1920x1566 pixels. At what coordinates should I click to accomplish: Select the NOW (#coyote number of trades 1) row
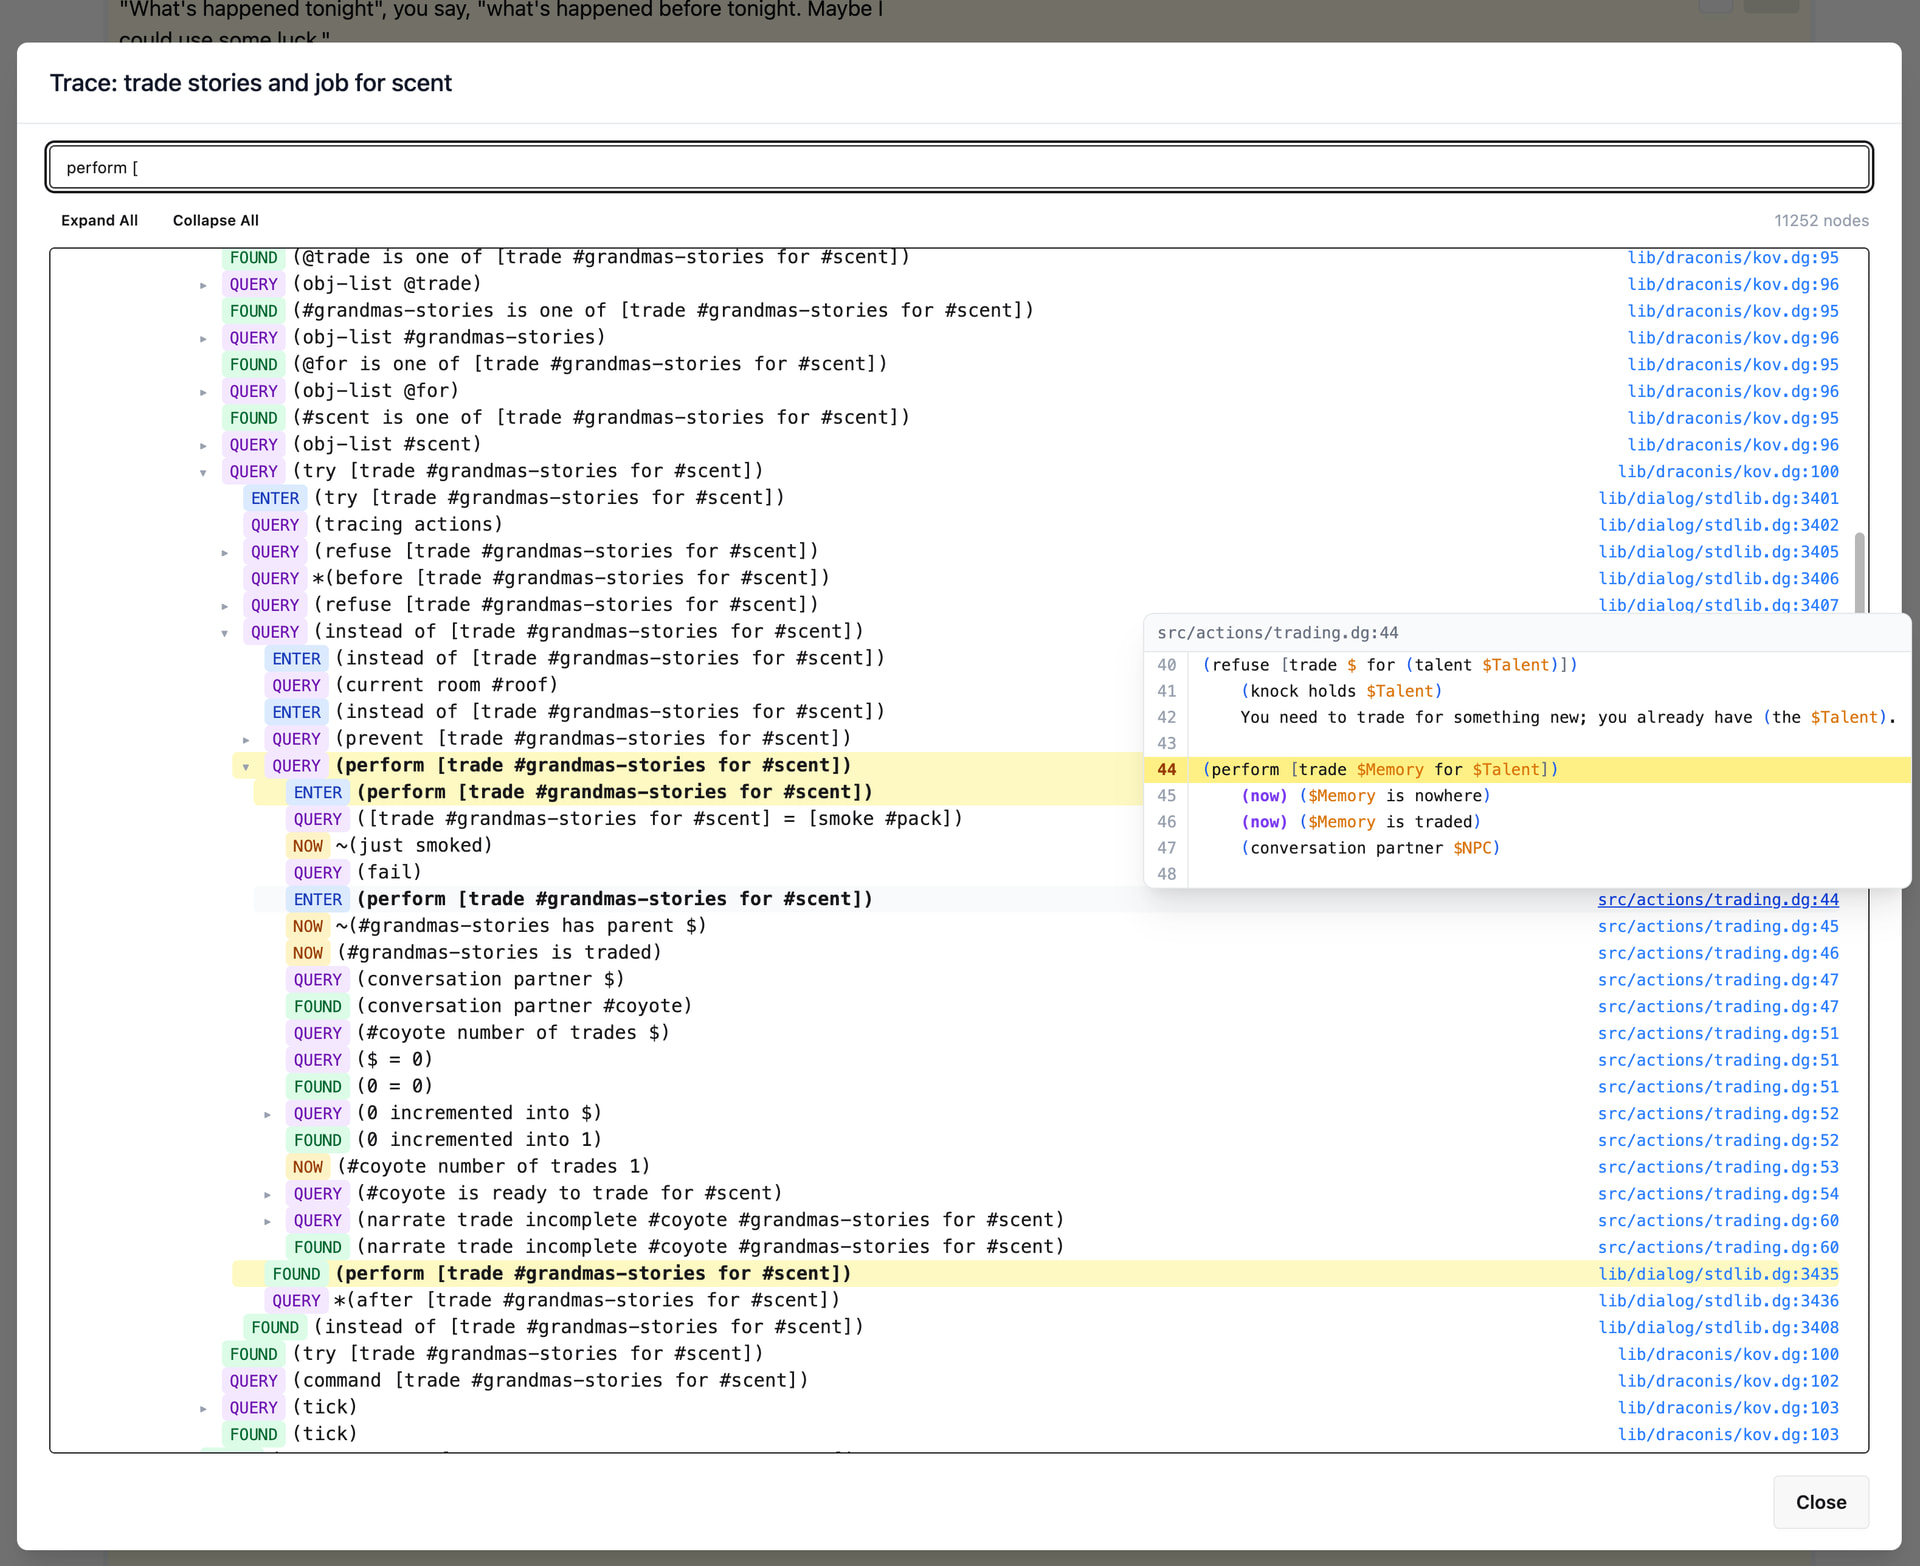[493, 1167]
